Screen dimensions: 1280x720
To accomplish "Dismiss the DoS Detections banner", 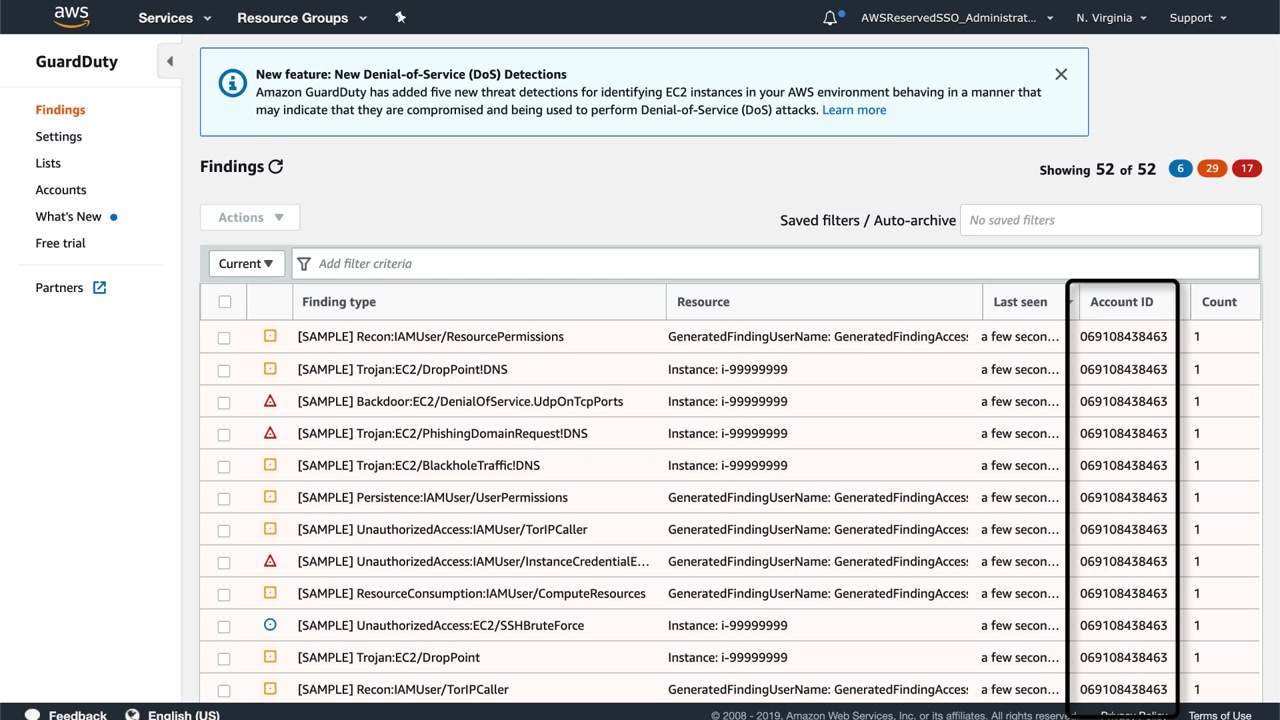I will (1061, 74).
